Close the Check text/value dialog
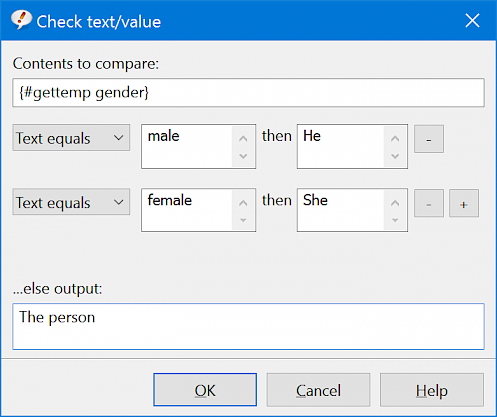This screenshot has width=497, height=417. [x=472, y=21]
